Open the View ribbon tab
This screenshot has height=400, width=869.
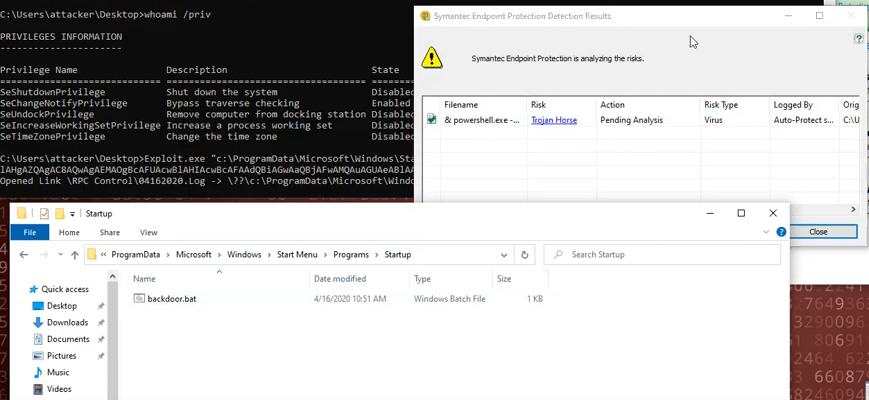148,232
